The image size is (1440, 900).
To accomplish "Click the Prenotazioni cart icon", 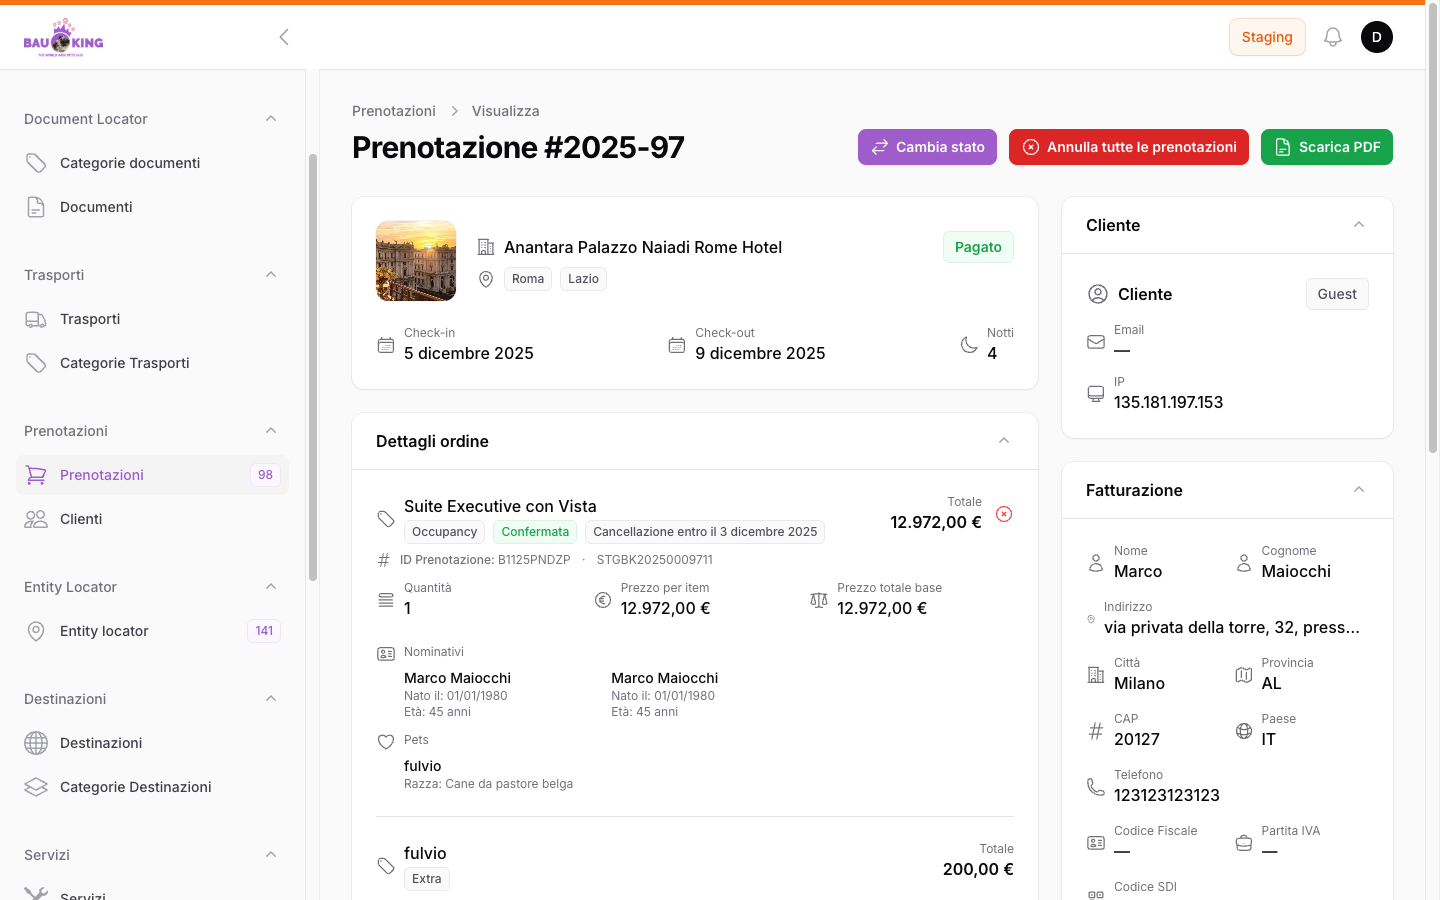I will [36, 475].
